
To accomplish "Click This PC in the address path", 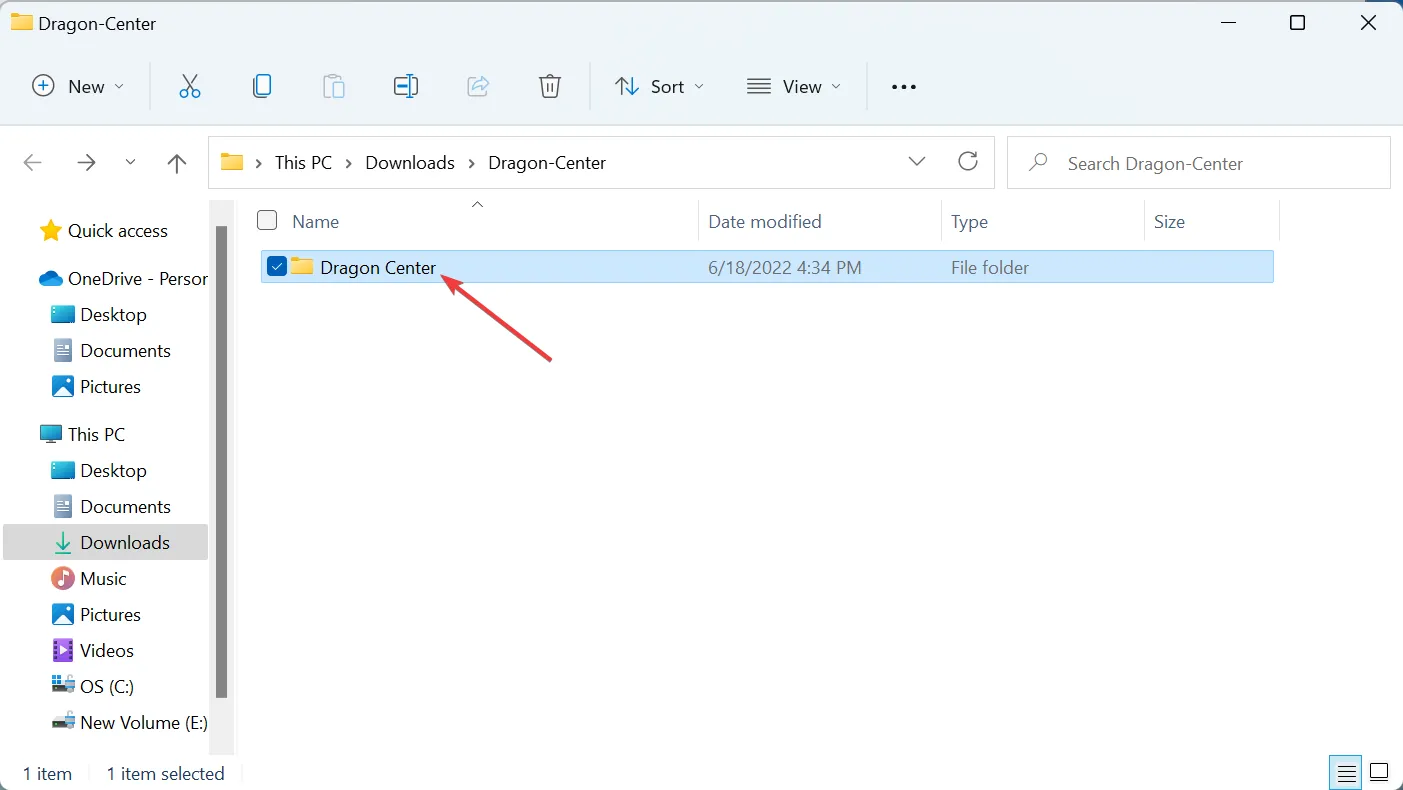I will tap(303, 163).
